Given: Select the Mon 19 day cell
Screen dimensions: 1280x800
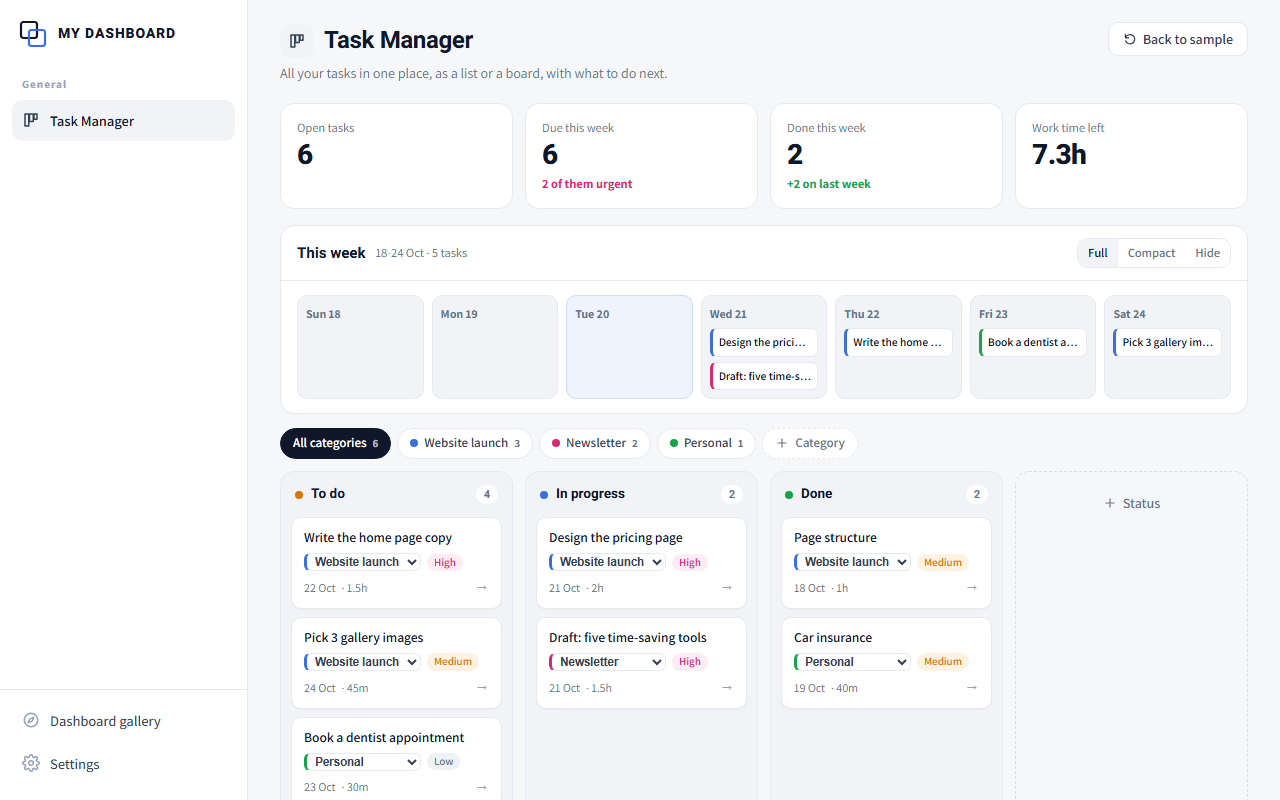Looking at the screenshot, I should click(x=495, y=347).
